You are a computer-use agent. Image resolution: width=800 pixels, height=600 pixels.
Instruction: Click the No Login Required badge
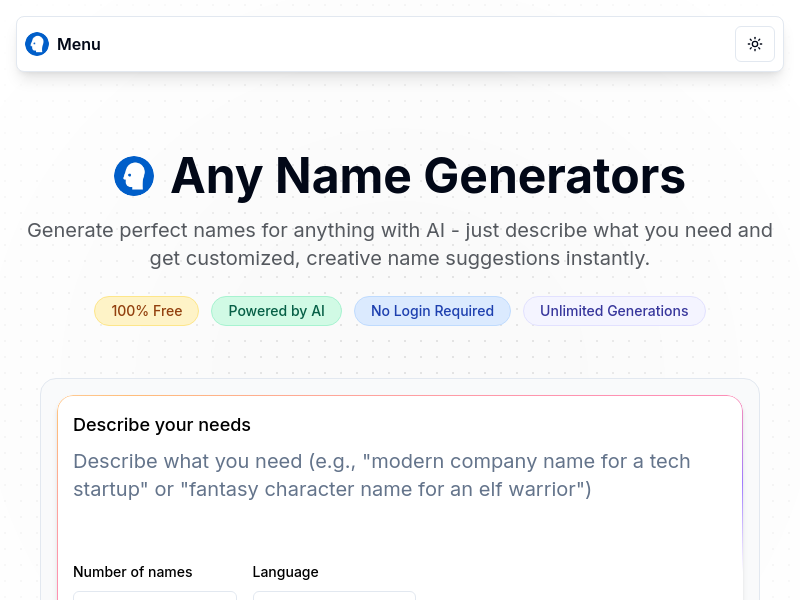(x=432, y=311)
